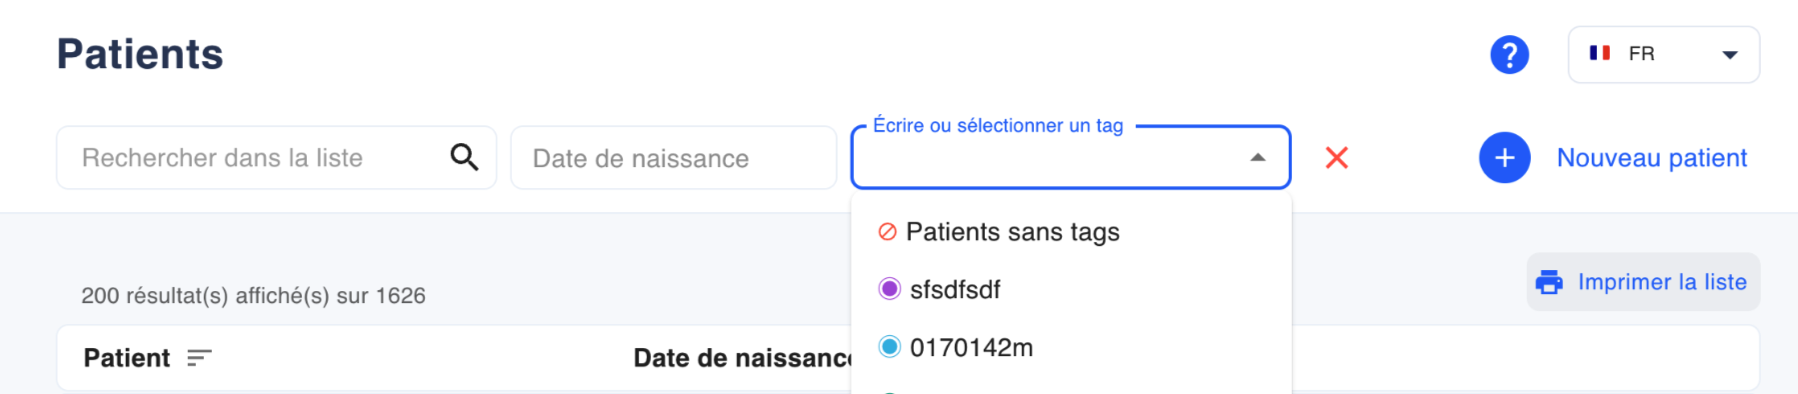Click the Date de naissance input field
1798x394 pixels.
pyautogui.click(x=673, y=158)
